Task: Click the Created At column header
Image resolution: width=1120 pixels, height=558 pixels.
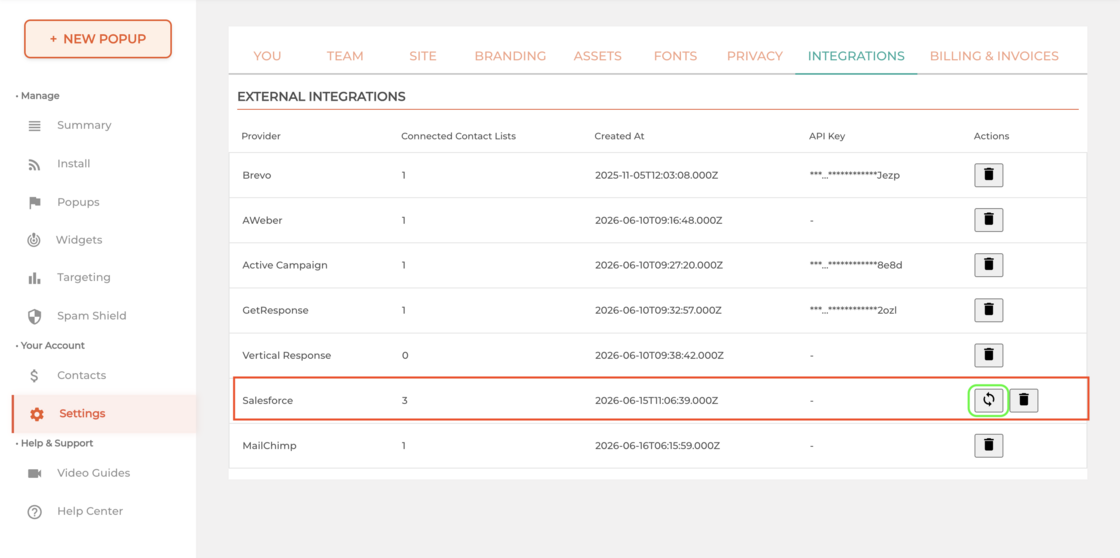Action: [619, 136]
